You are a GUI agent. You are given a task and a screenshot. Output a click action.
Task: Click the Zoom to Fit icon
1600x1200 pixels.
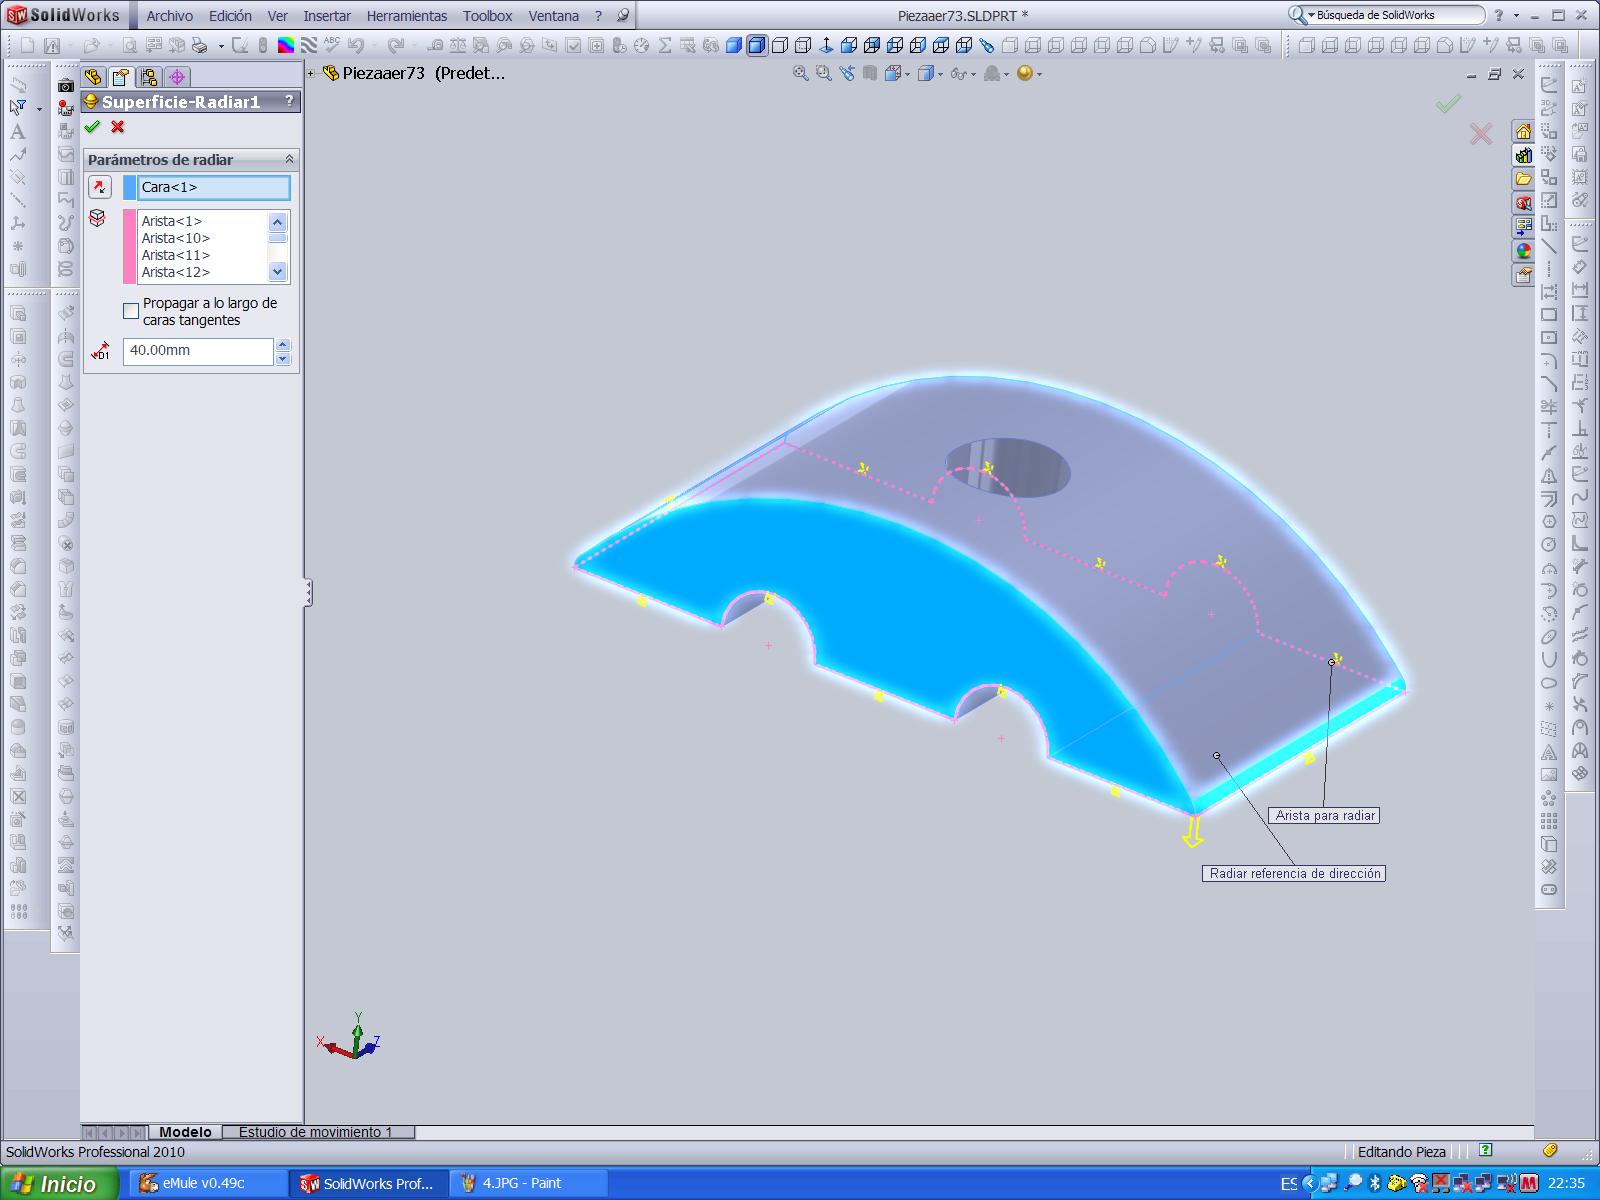(800, 73)
